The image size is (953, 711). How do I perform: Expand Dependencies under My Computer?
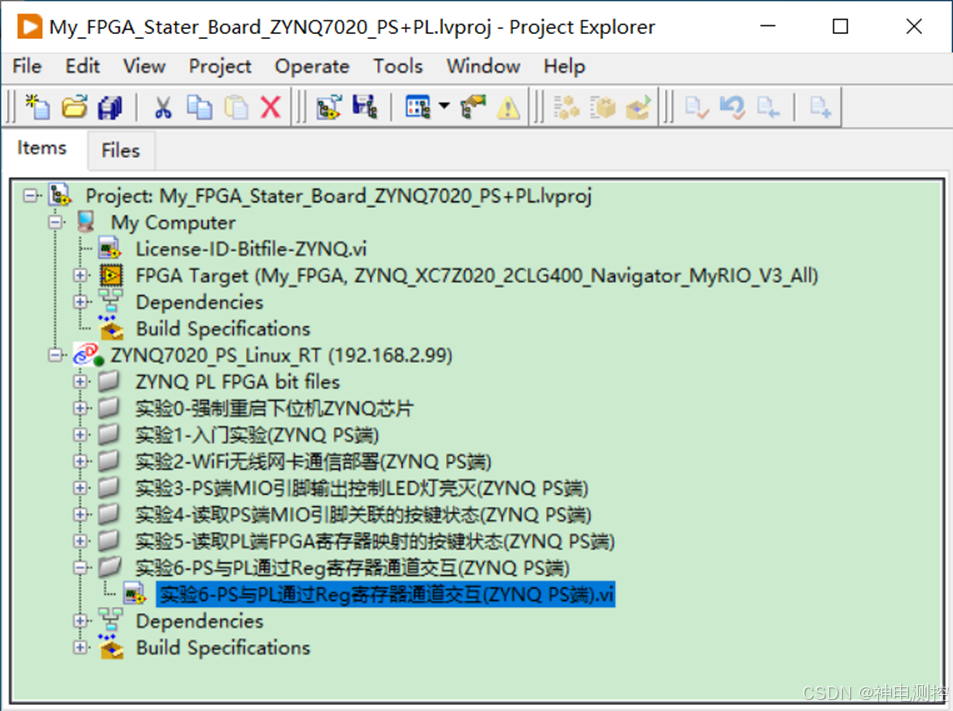click(80, 302)
